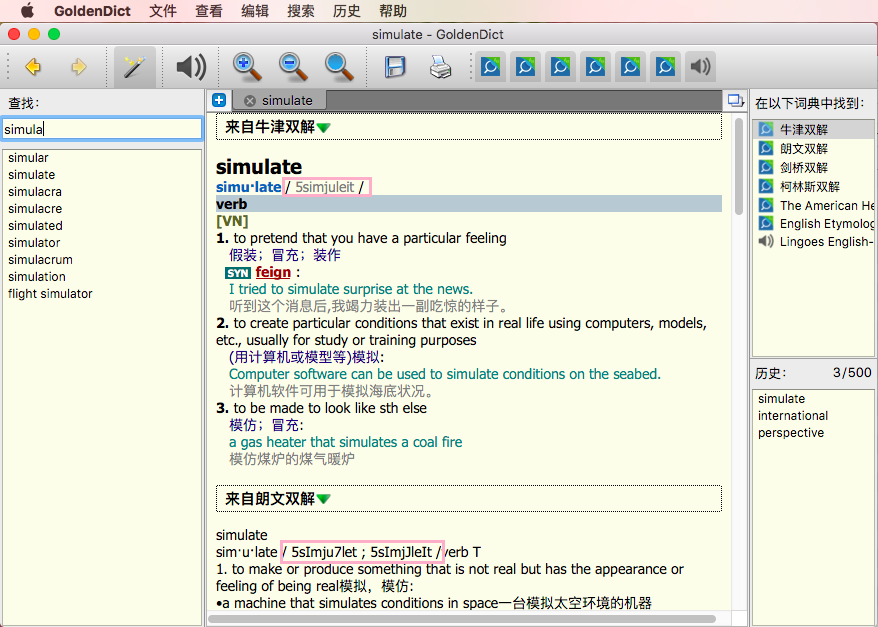Save the article via floppy disk icon

click(395, 67)
